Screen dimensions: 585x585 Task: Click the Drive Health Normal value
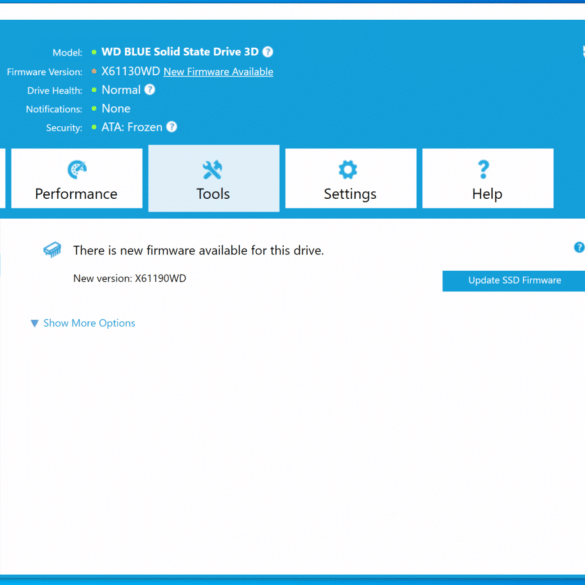(121, 90)
